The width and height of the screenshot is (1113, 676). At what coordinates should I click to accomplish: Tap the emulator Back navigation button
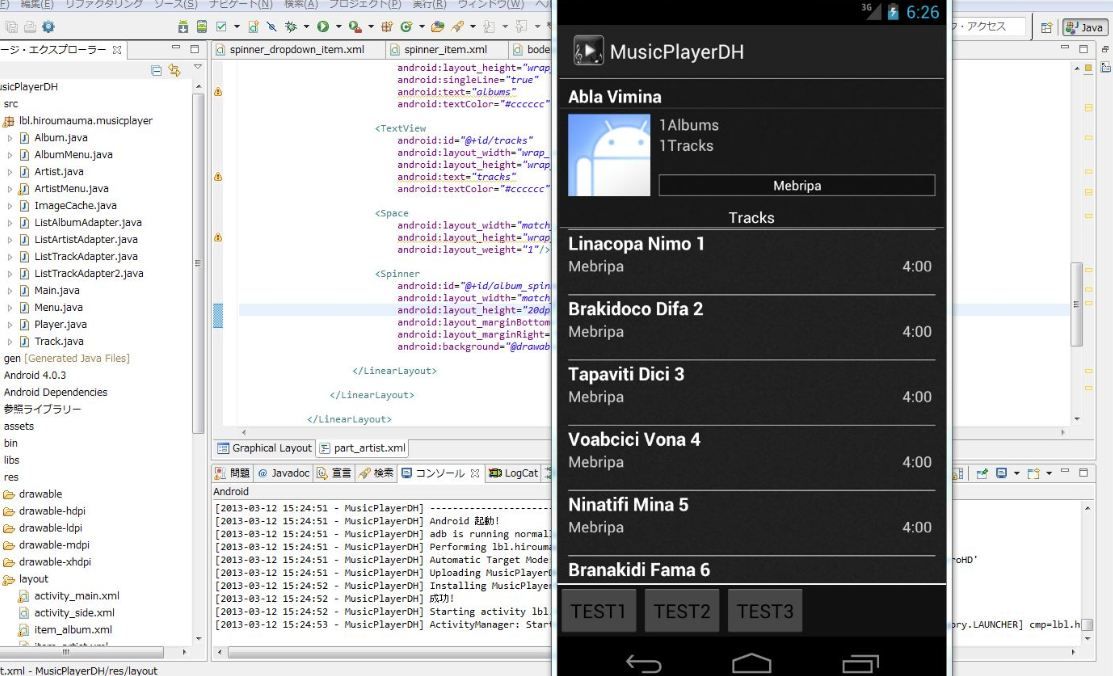click(643, 663)
